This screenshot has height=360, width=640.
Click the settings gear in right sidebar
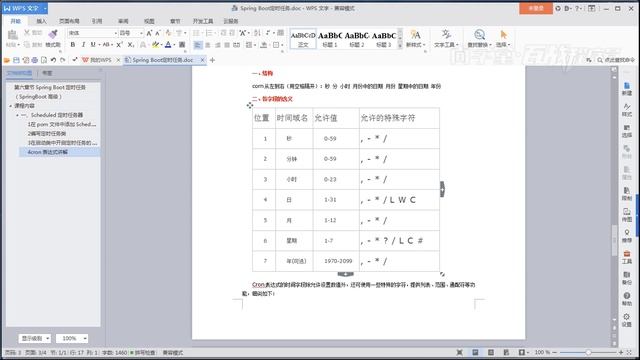pyautogui.click(x=627, y=320)
